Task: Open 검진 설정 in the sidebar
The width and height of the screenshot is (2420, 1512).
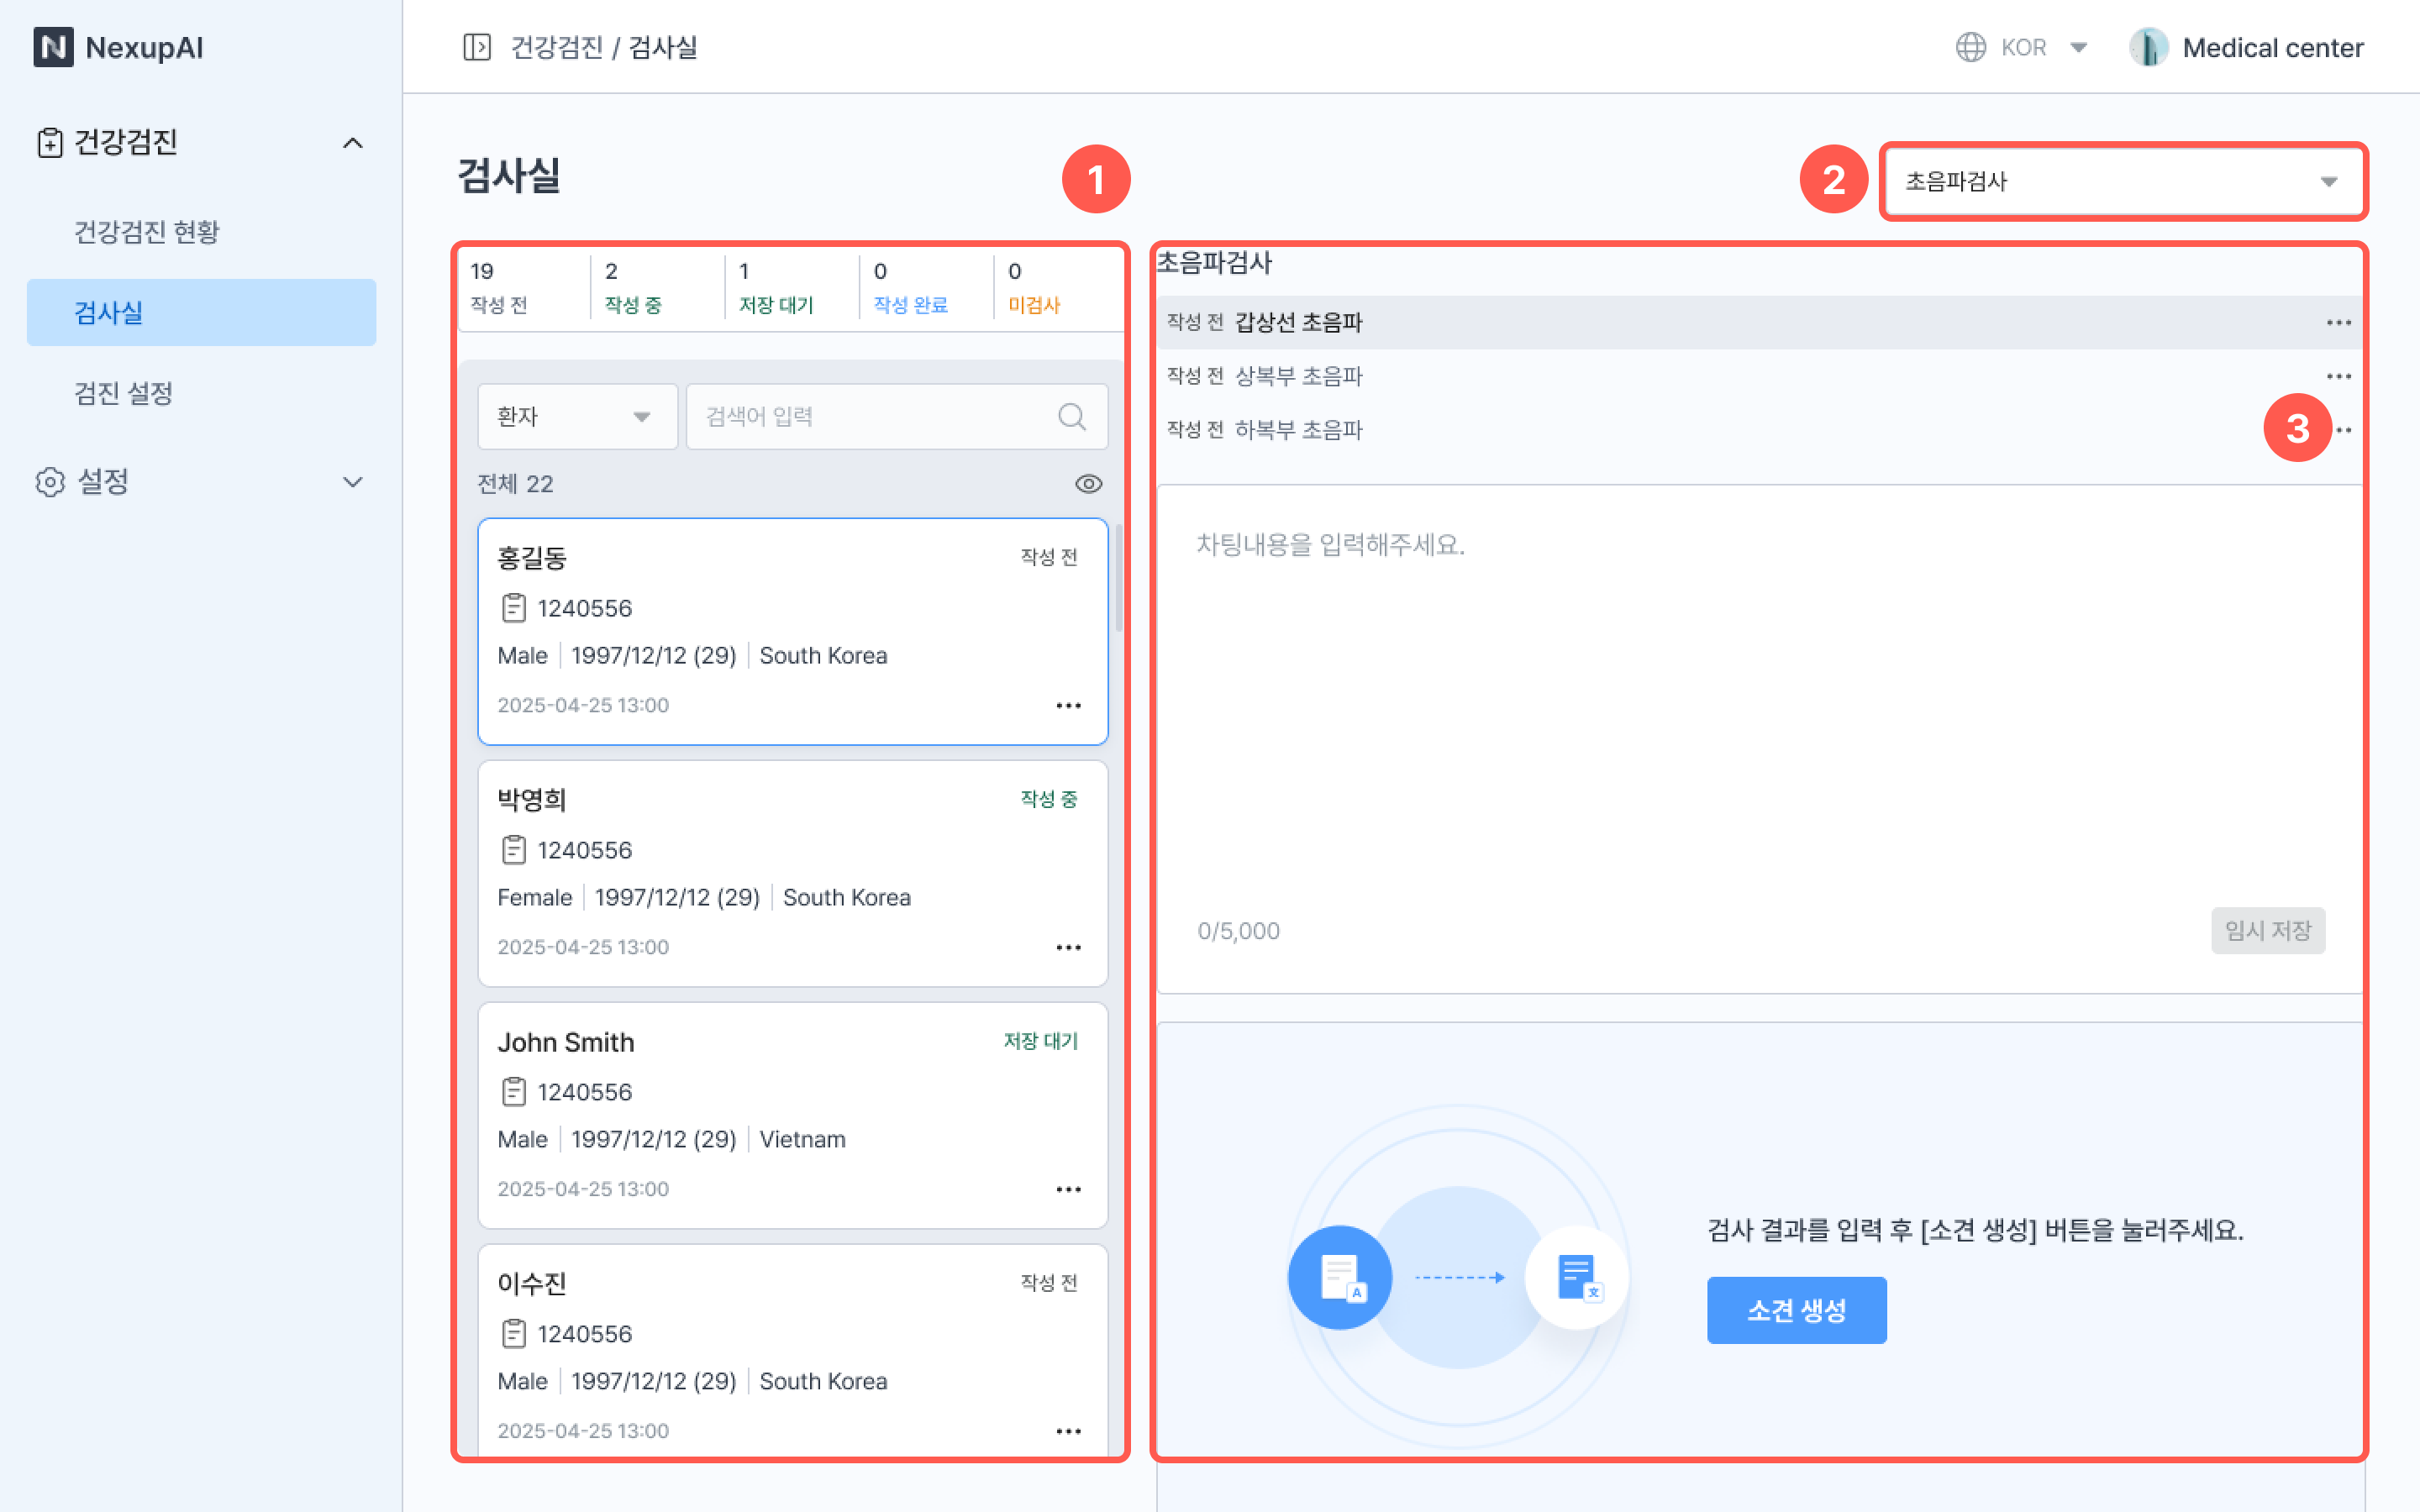Action: point(124,393)
